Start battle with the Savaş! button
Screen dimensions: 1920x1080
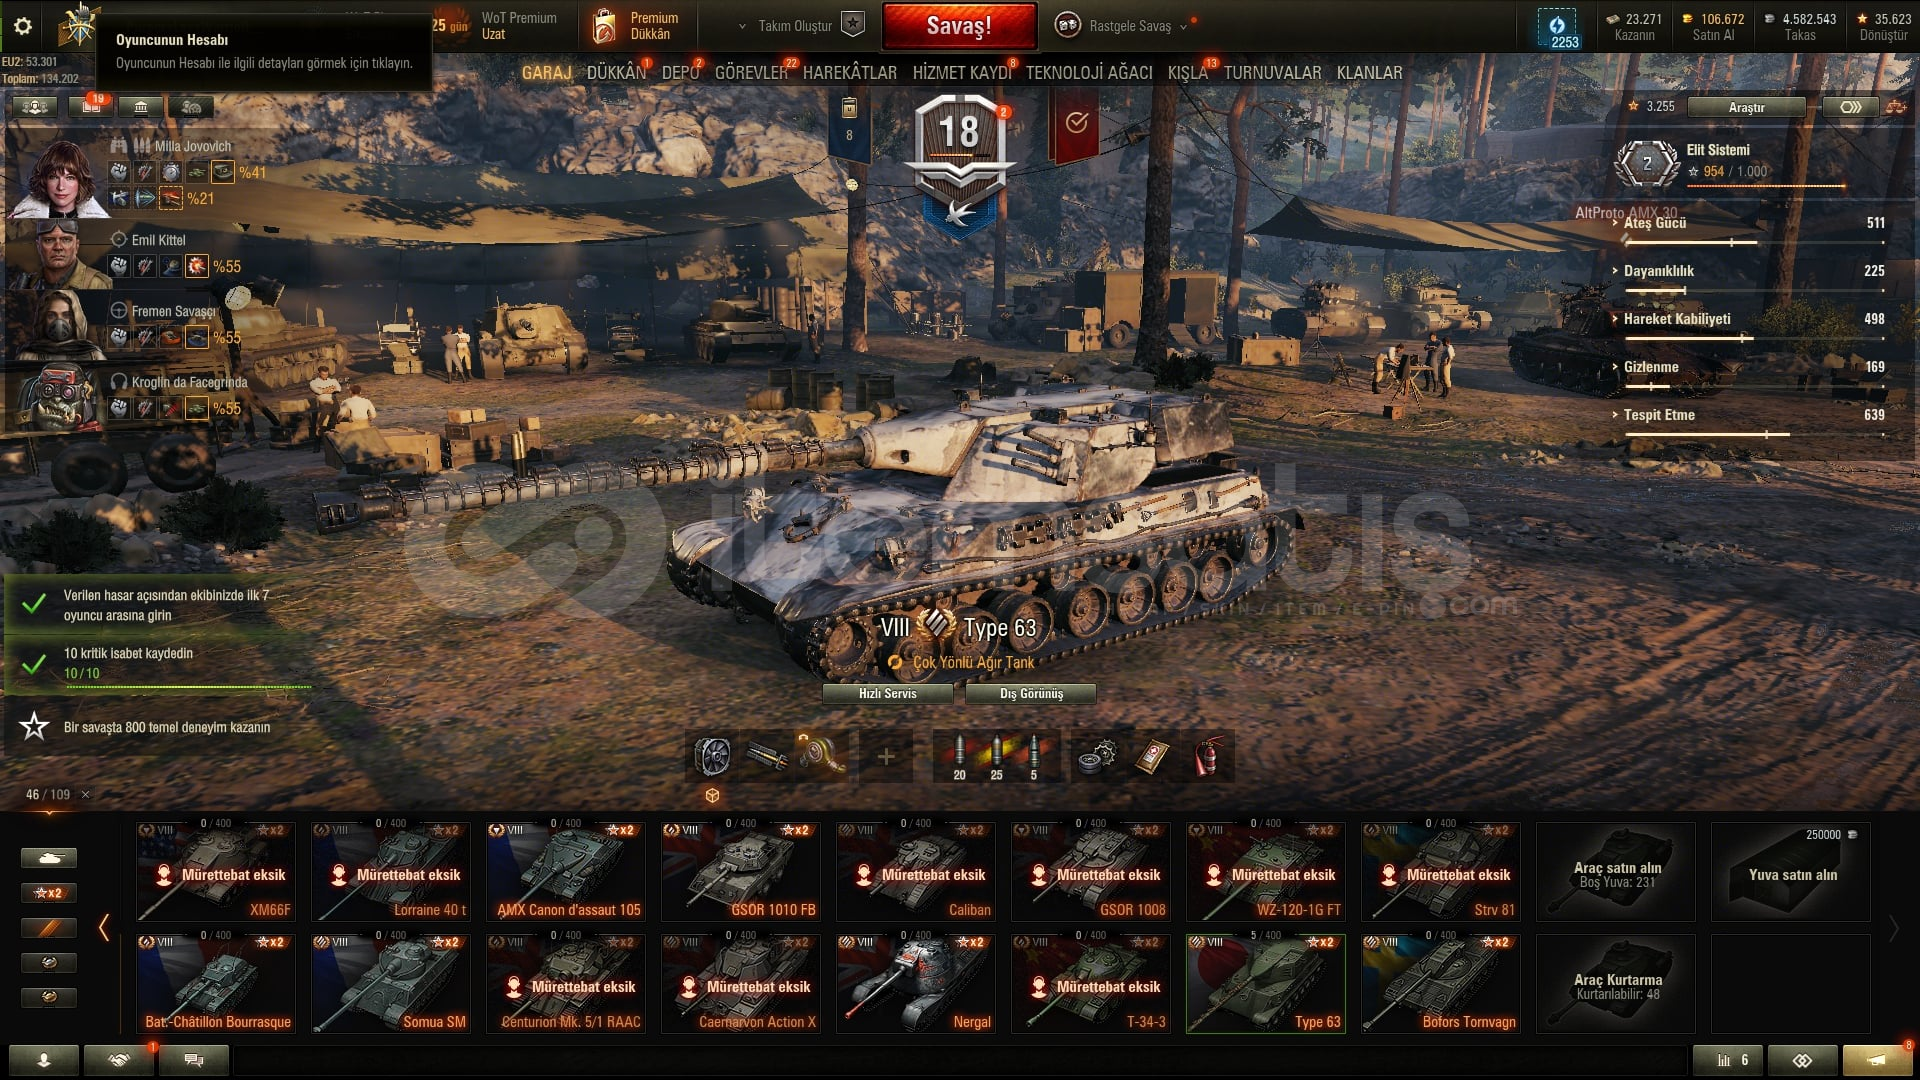(x=959, y=27)
